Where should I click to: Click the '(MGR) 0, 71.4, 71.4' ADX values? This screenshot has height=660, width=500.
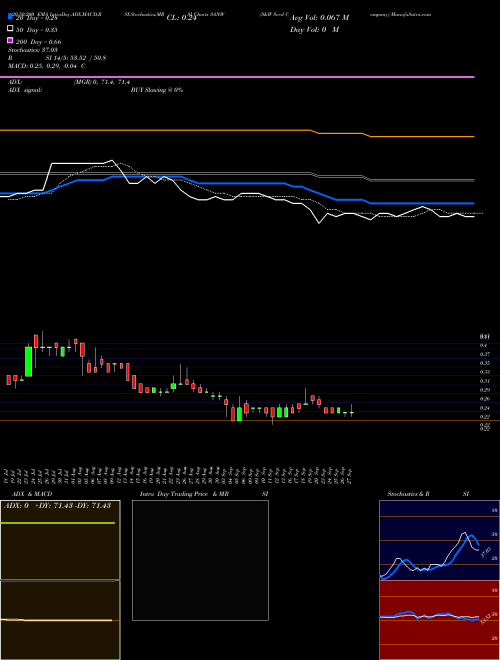[x=101, y=82]
